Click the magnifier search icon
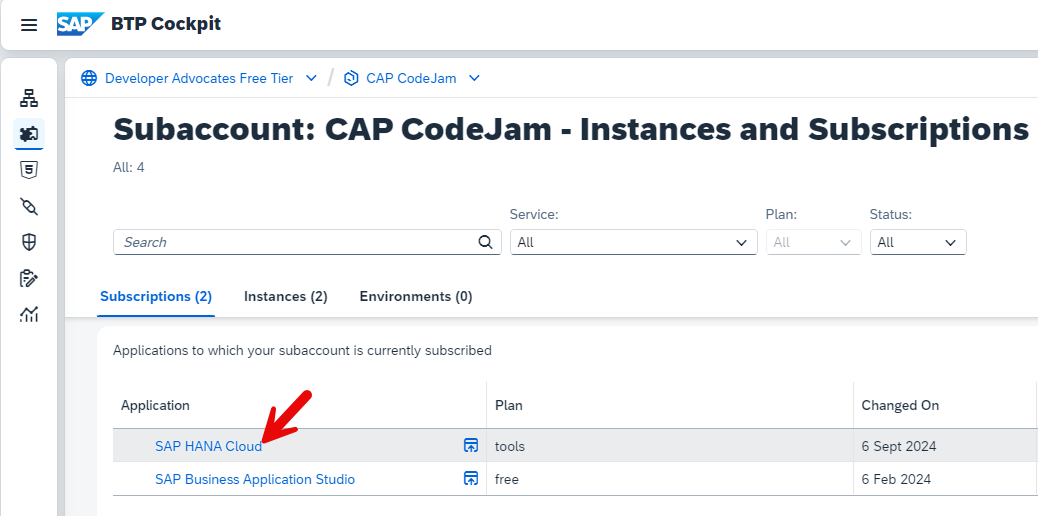 pos(485,242)
